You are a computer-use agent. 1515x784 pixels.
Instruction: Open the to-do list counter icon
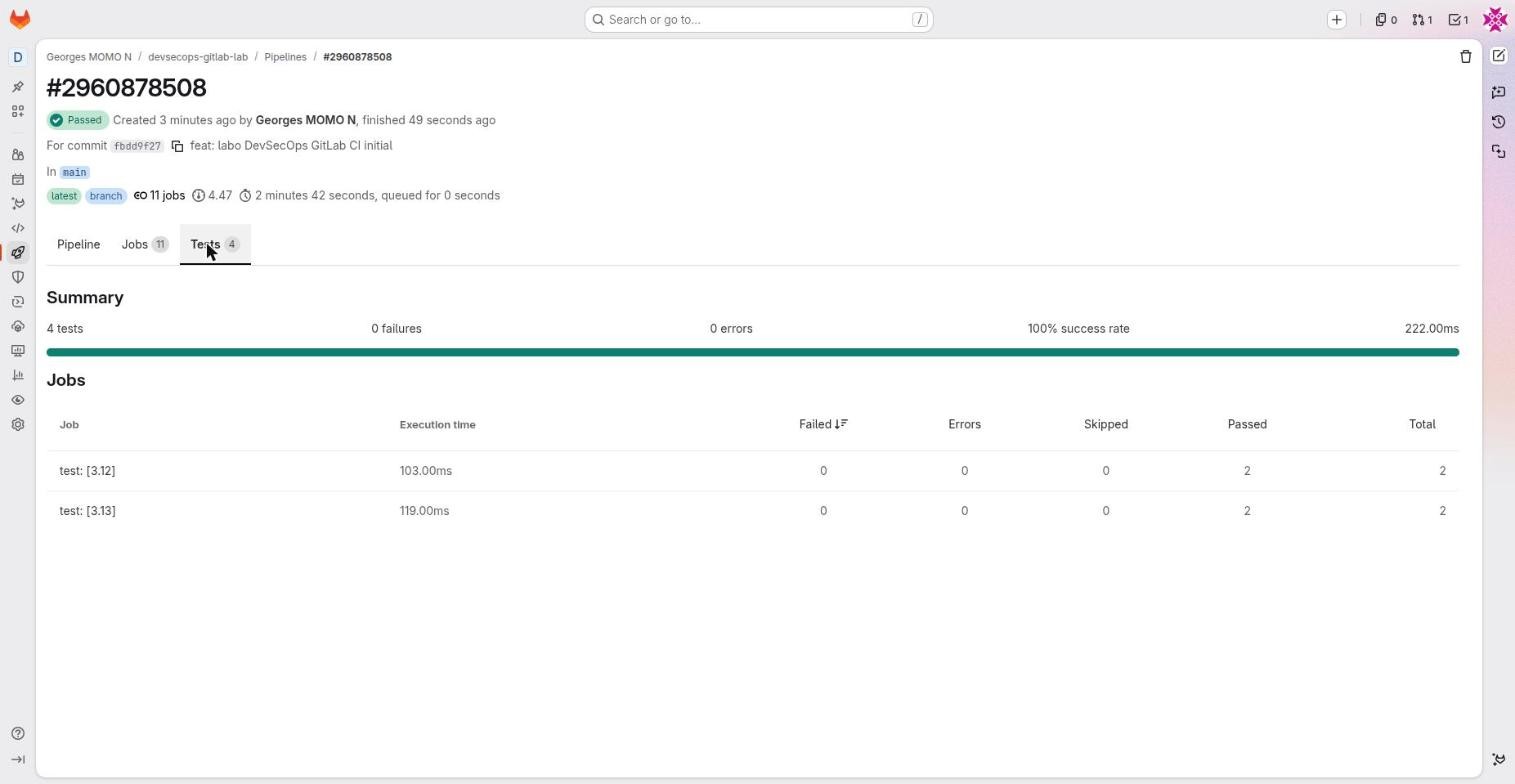click(x=1458, y=20)
